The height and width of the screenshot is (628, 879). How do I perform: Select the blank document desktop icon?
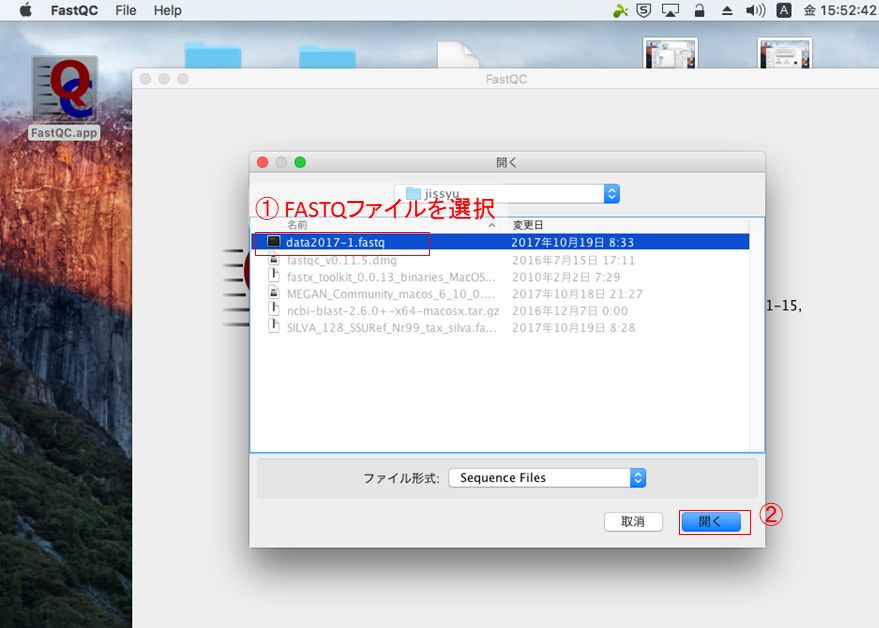click(458, 55)
